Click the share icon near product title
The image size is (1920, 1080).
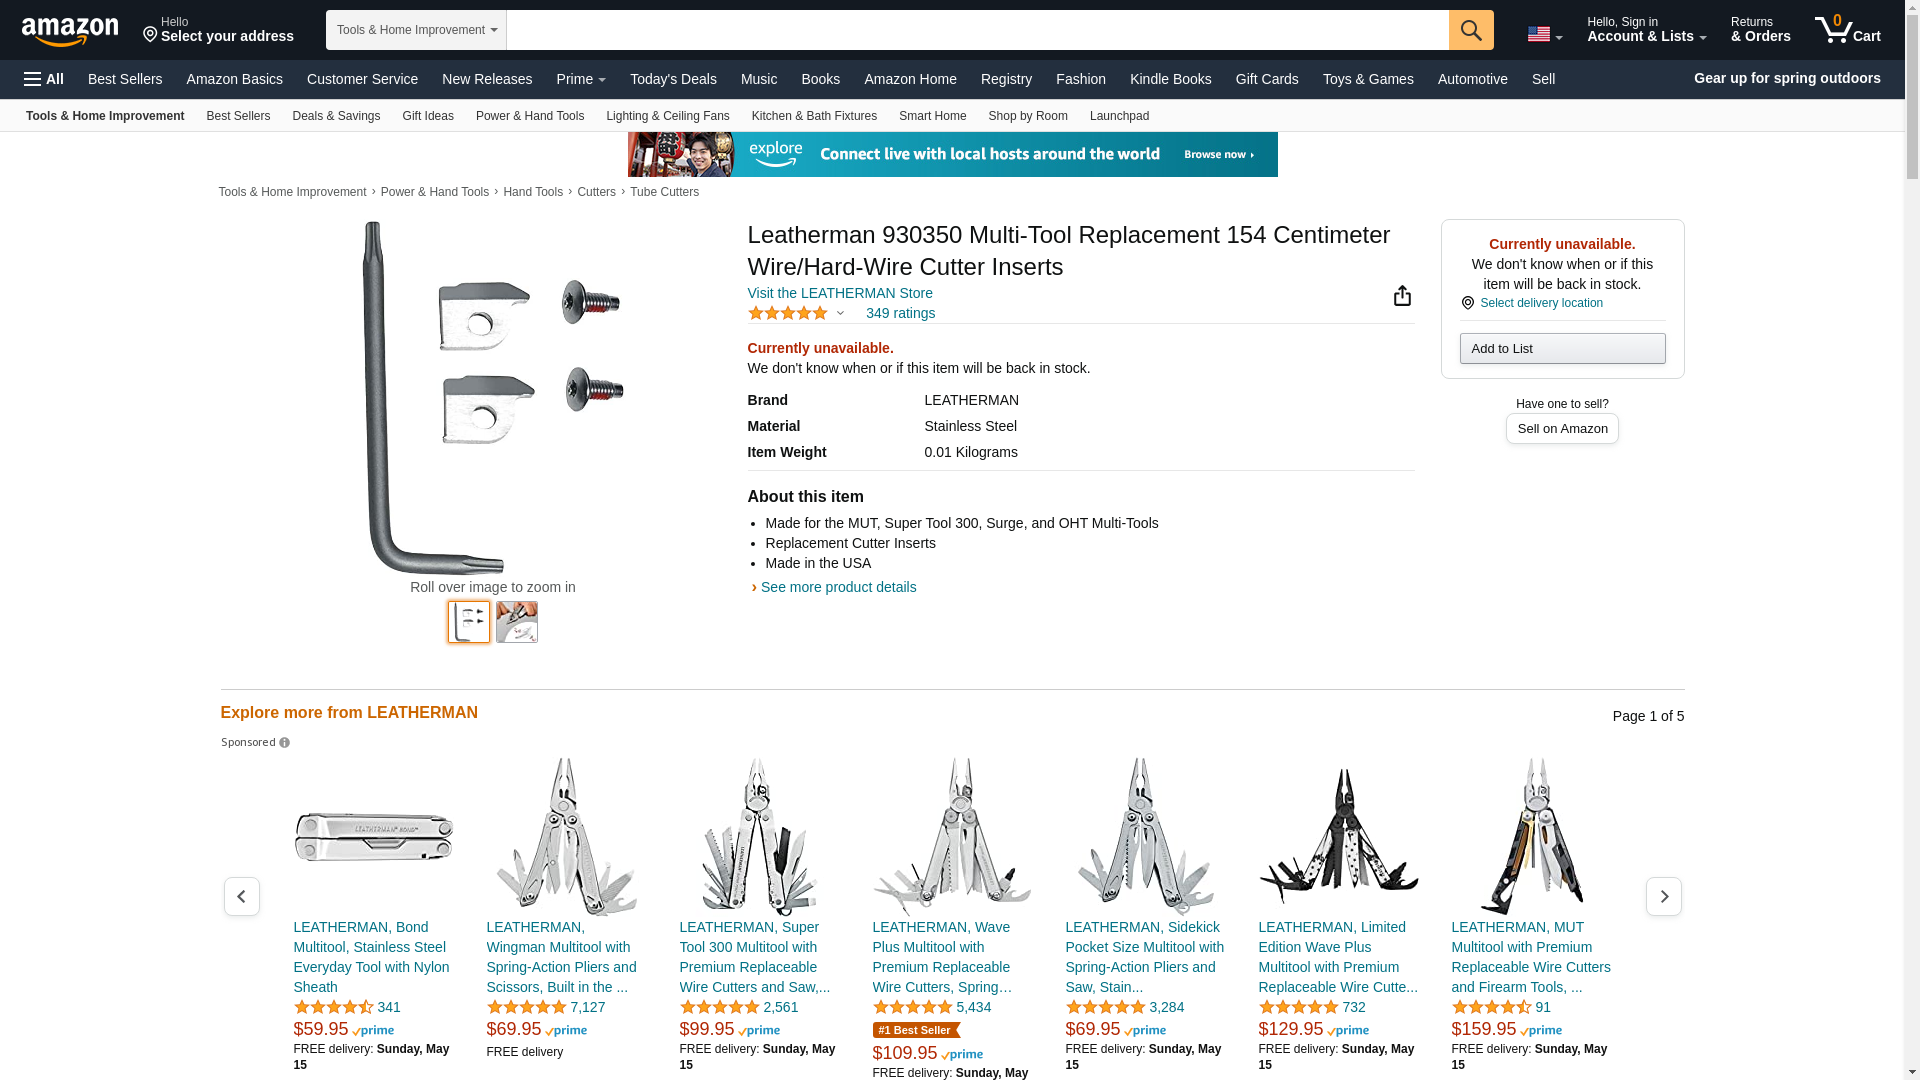click(1402, 295)
